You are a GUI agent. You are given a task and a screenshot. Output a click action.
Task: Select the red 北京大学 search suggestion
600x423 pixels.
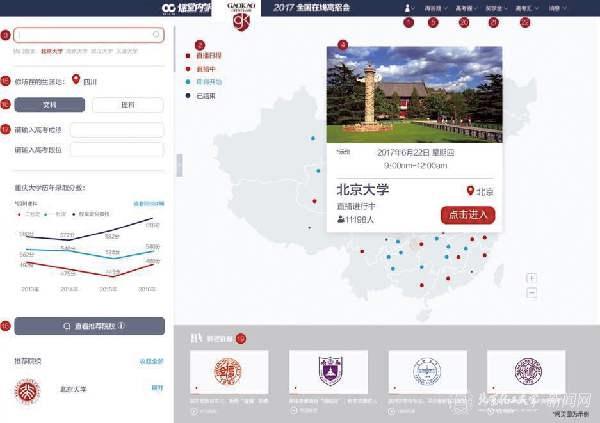pyautogui.click(x=52, y=51)
